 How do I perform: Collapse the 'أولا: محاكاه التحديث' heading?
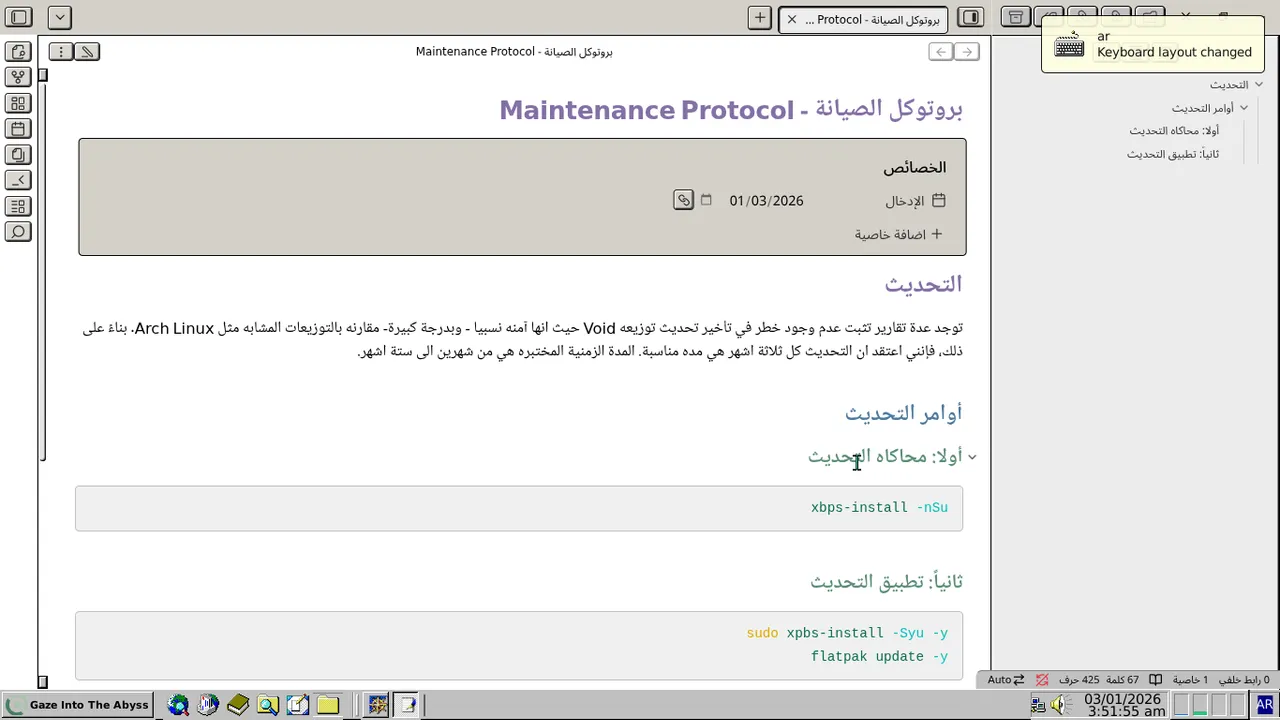(x=971, y=457)
